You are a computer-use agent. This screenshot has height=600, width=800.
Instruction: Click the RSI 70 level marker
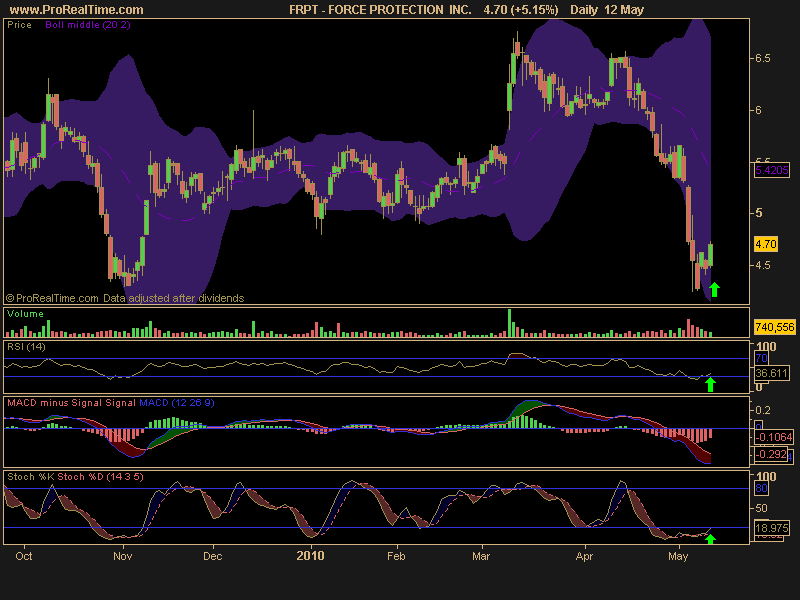click(x=761, y=358)
